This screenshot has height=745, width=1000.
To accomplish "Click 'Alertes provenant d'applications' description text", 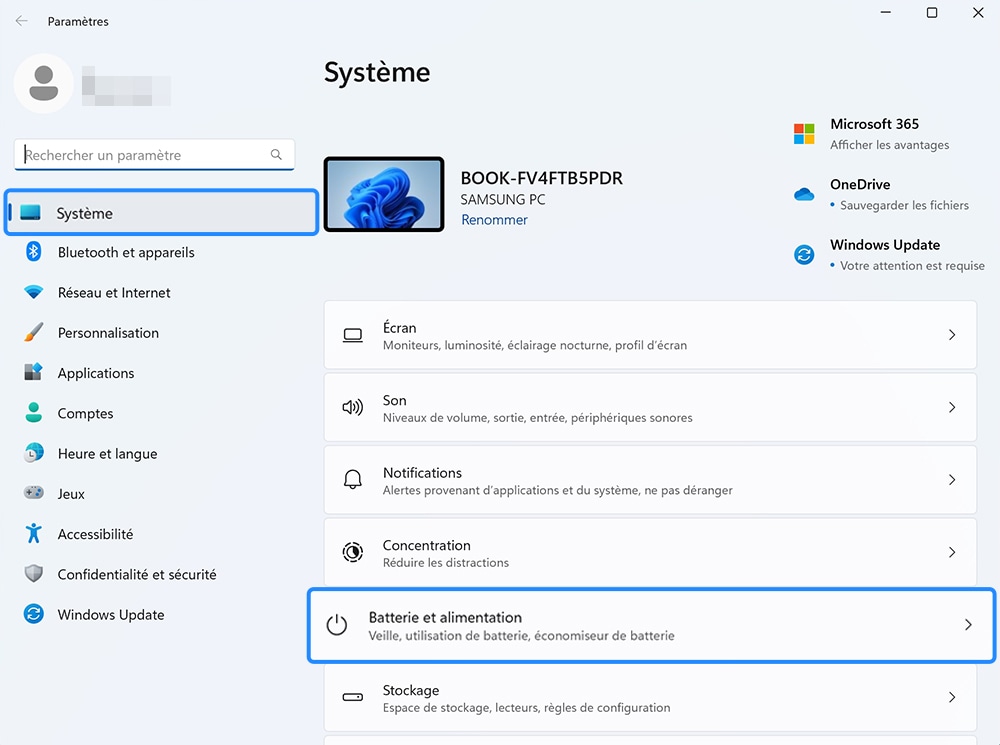I will (557, 490).
